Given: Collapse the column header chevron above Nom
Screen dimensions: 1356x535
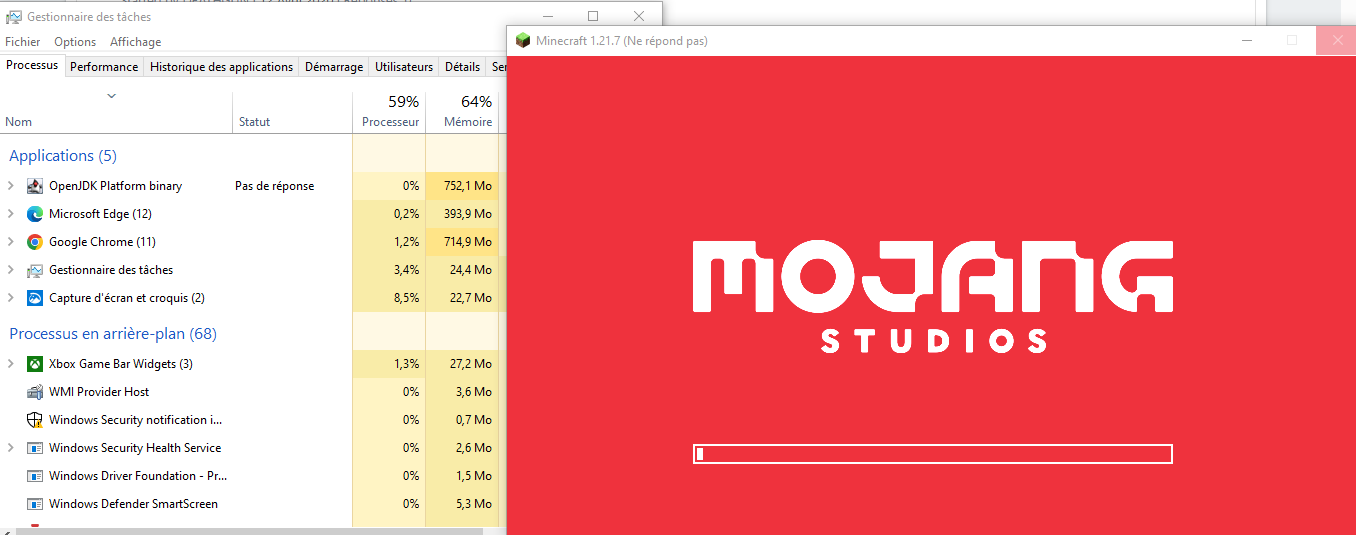Looking at the screenshot, I should (x=112, y=96).
